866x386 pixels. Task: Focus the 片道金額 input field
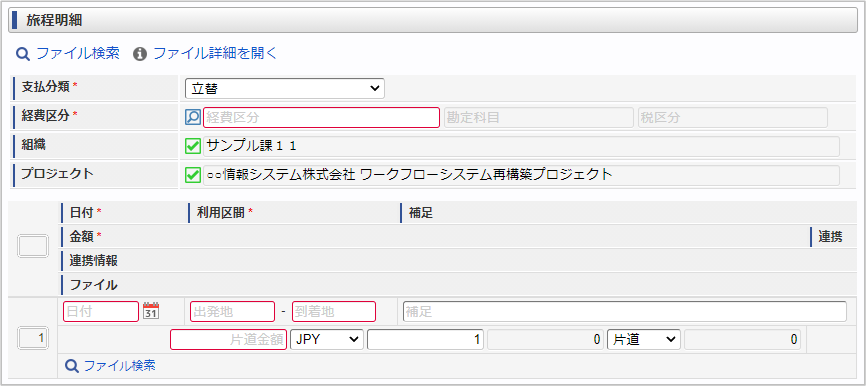click(229, 340)
